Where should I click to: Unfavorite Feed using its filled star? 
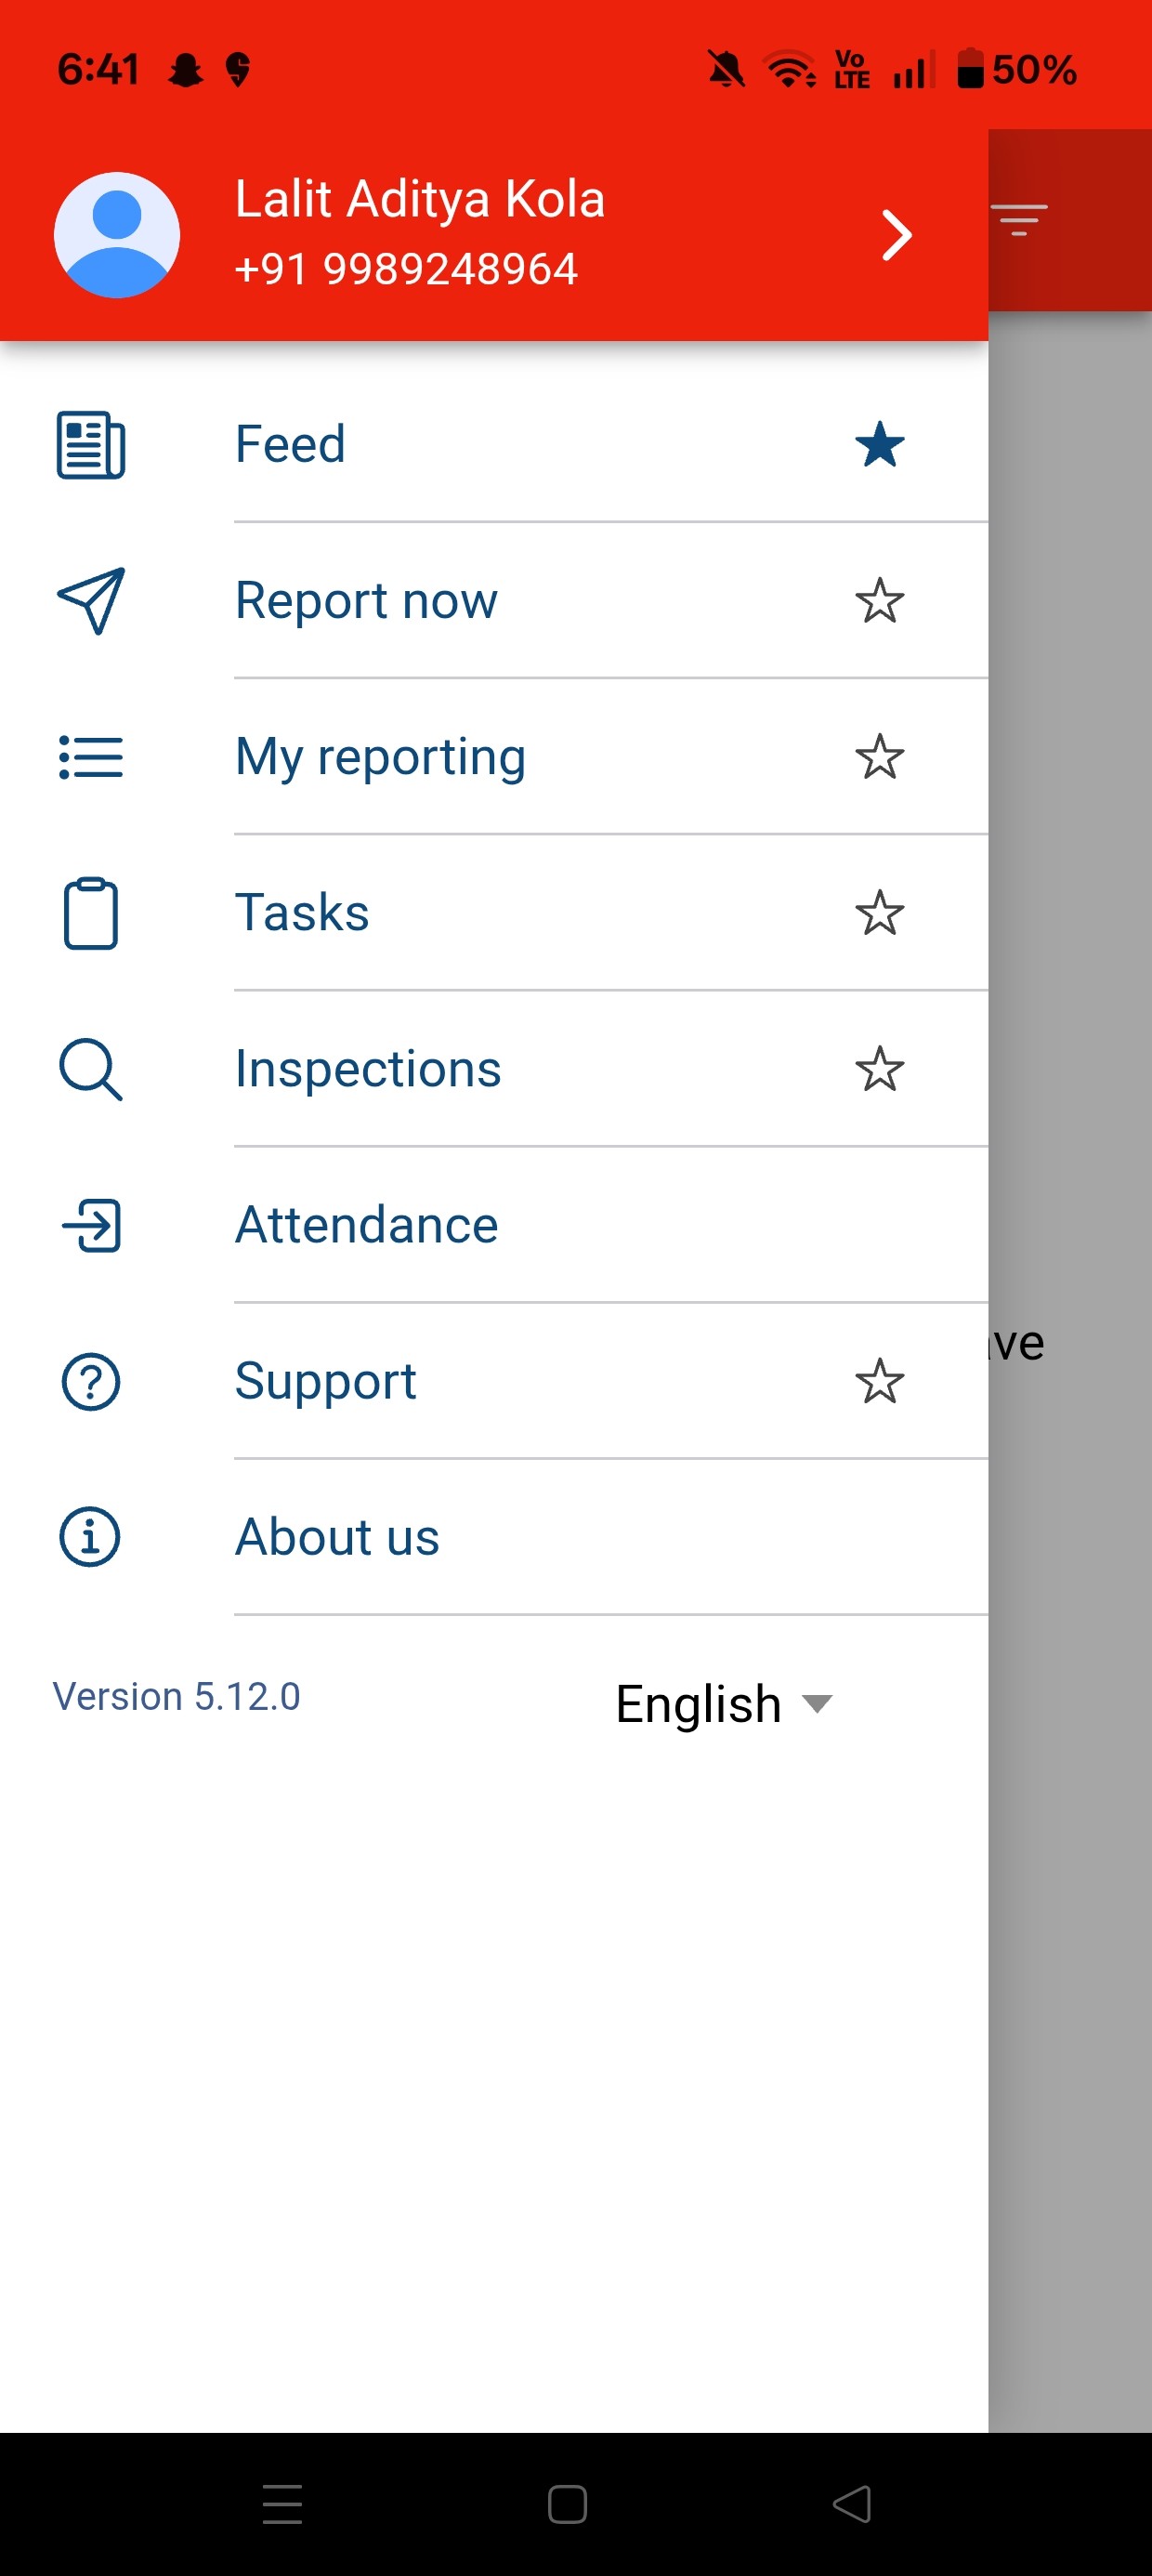click(879, 445)
